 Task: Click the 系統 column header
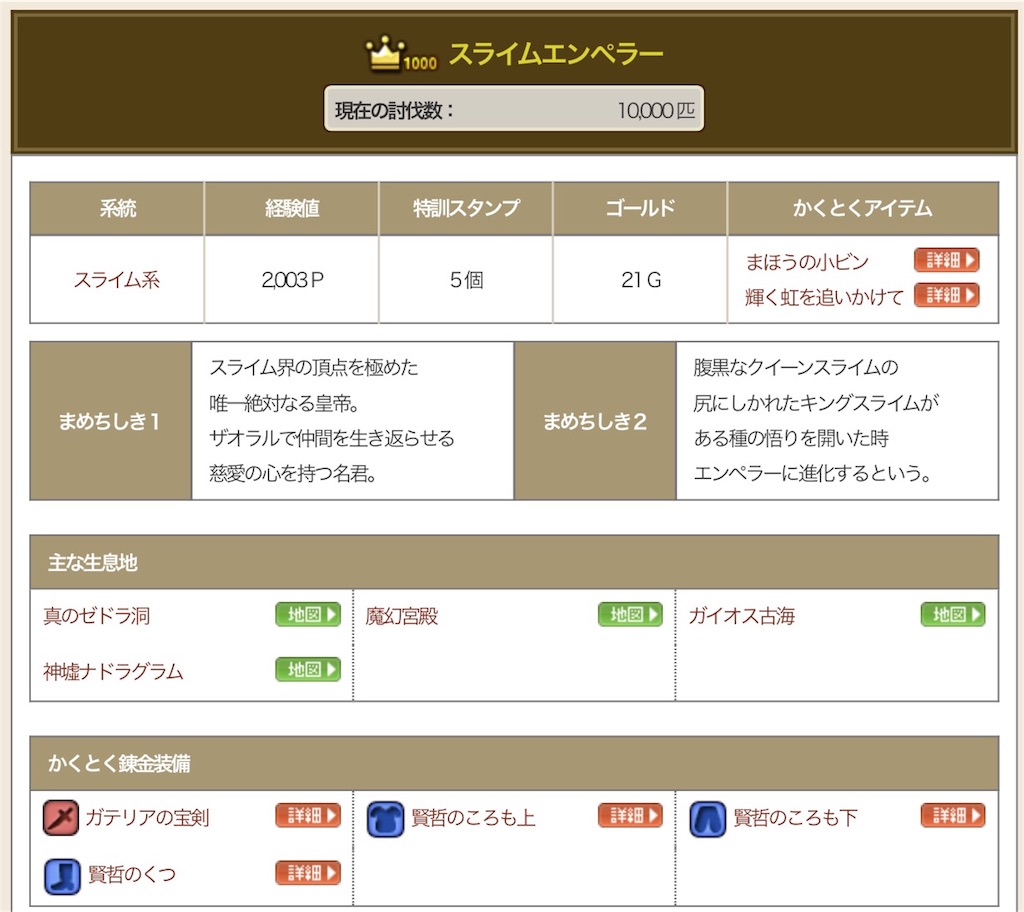118,208
